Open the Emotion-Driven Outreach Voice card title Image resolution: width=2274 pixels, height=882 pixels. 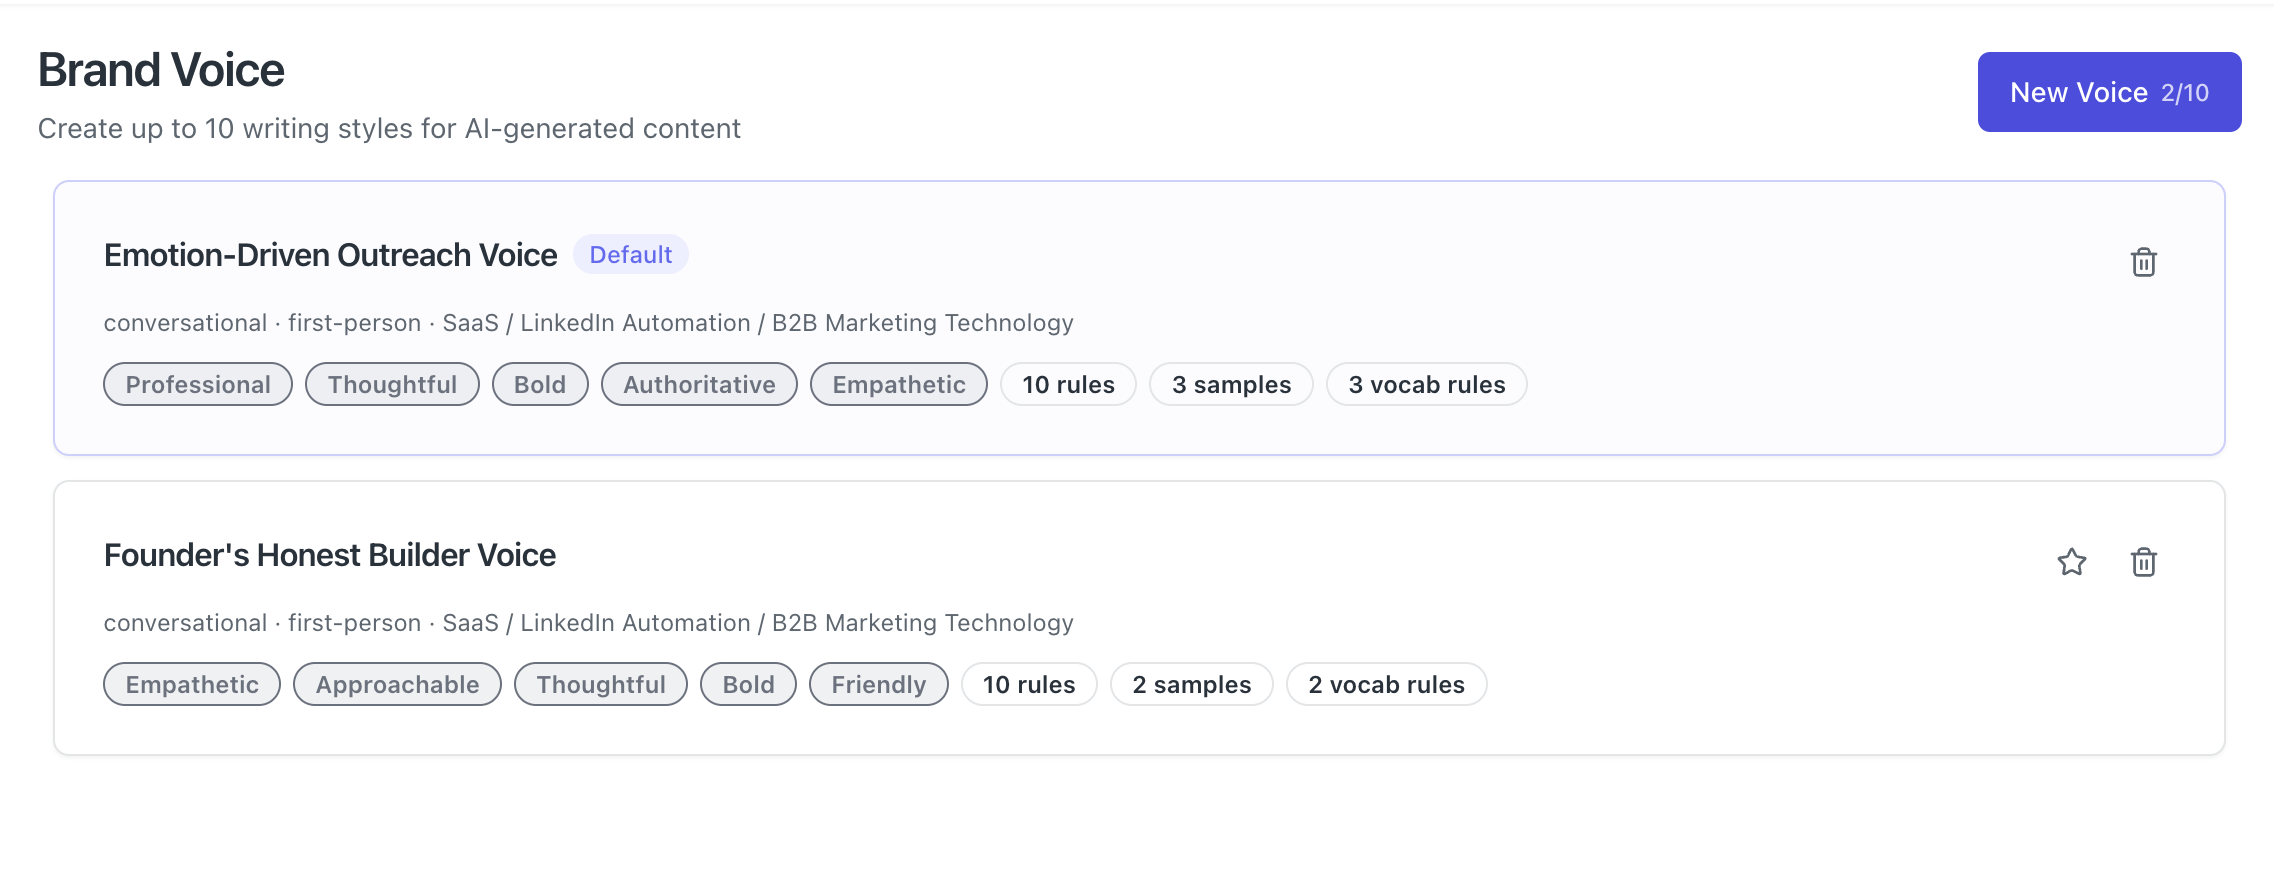[x=330, y=255]
